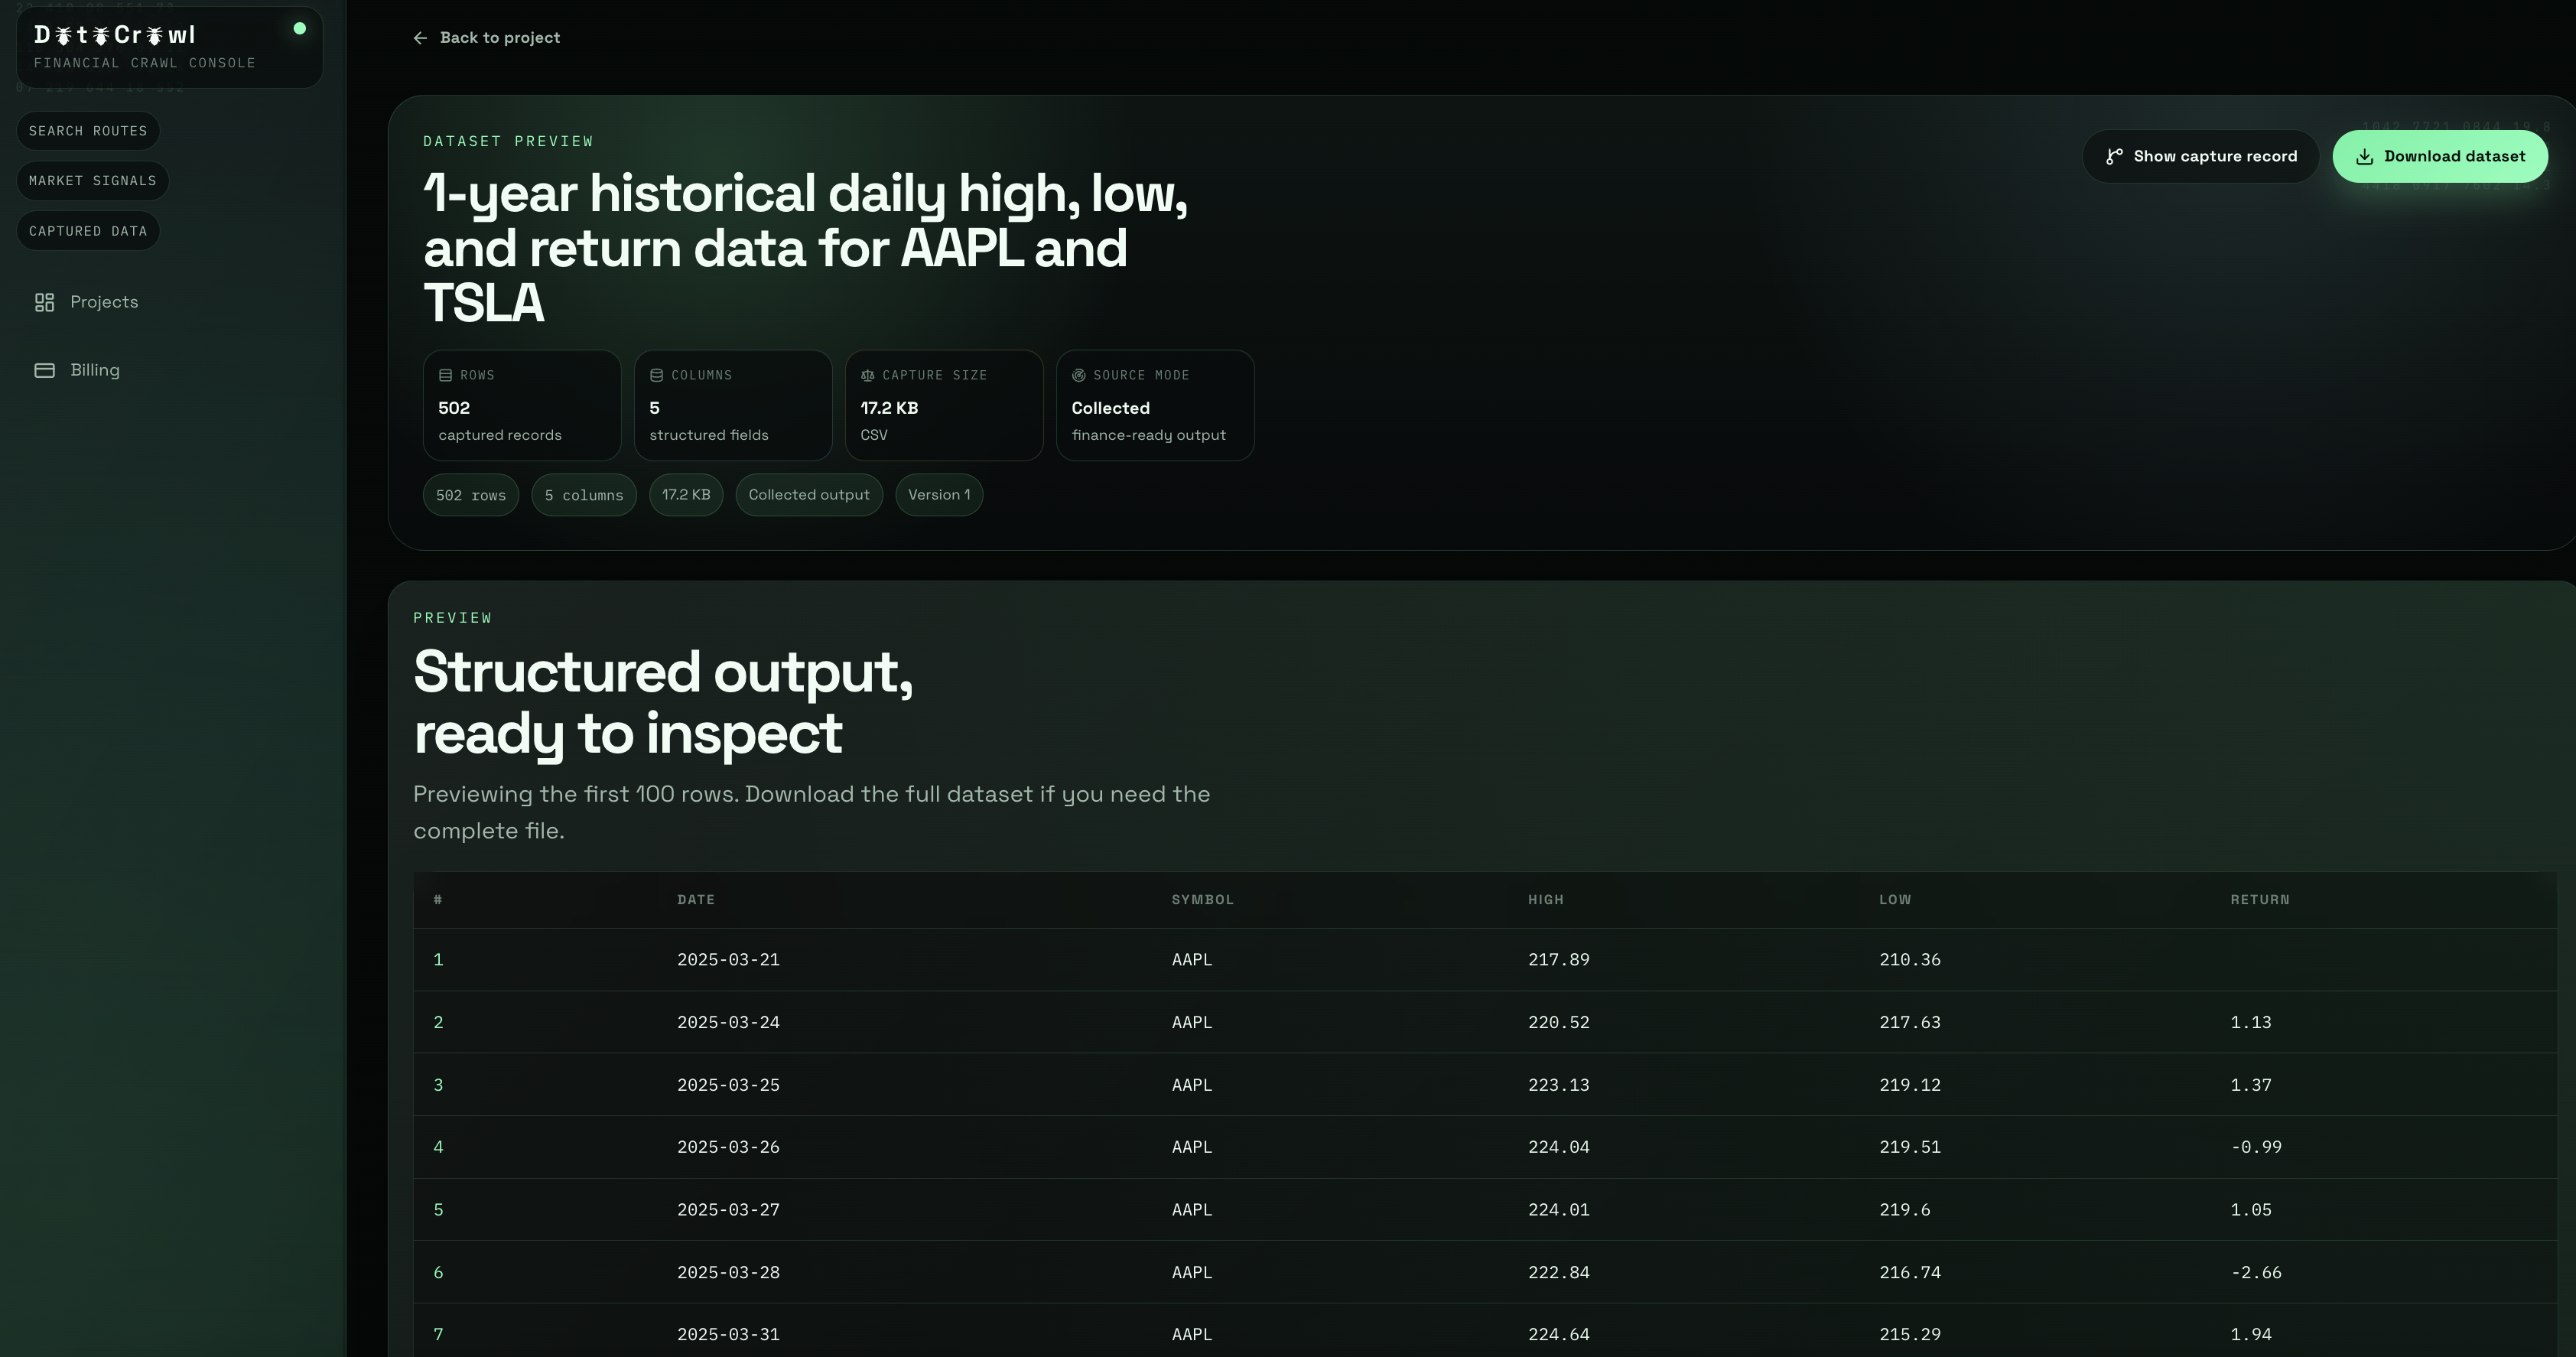Click the Version 1 chip
Image resolution: width=2576 pixels, height=1357 pixels.
click(x=938, y=495)
